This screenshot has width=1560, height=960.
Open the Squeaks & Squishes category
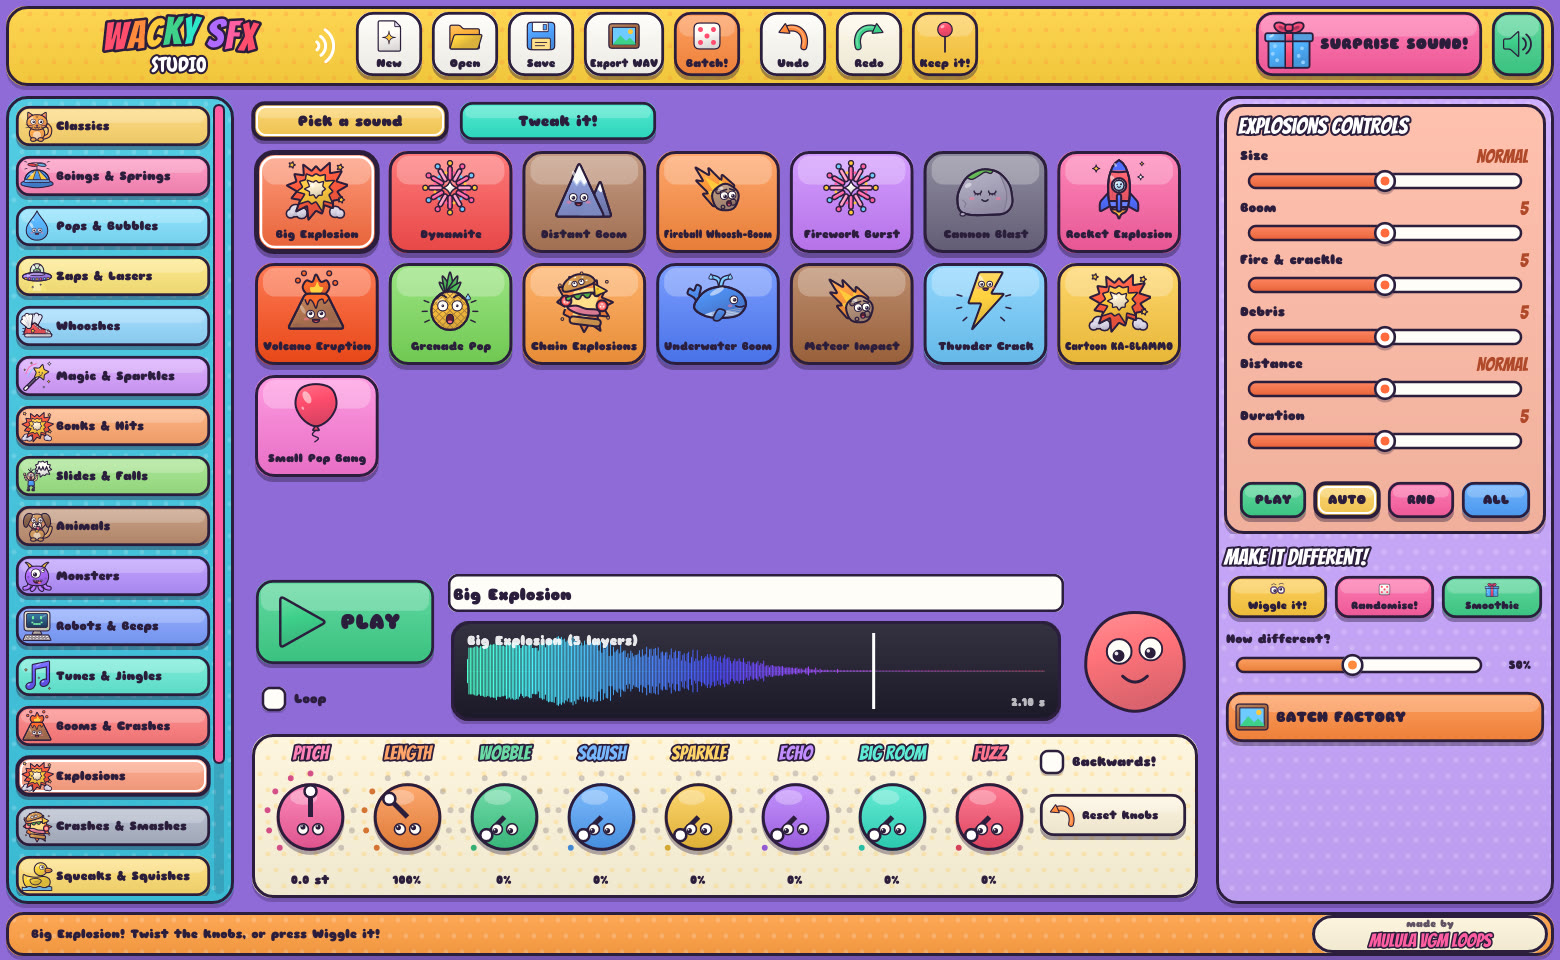(x=113, y=876)
